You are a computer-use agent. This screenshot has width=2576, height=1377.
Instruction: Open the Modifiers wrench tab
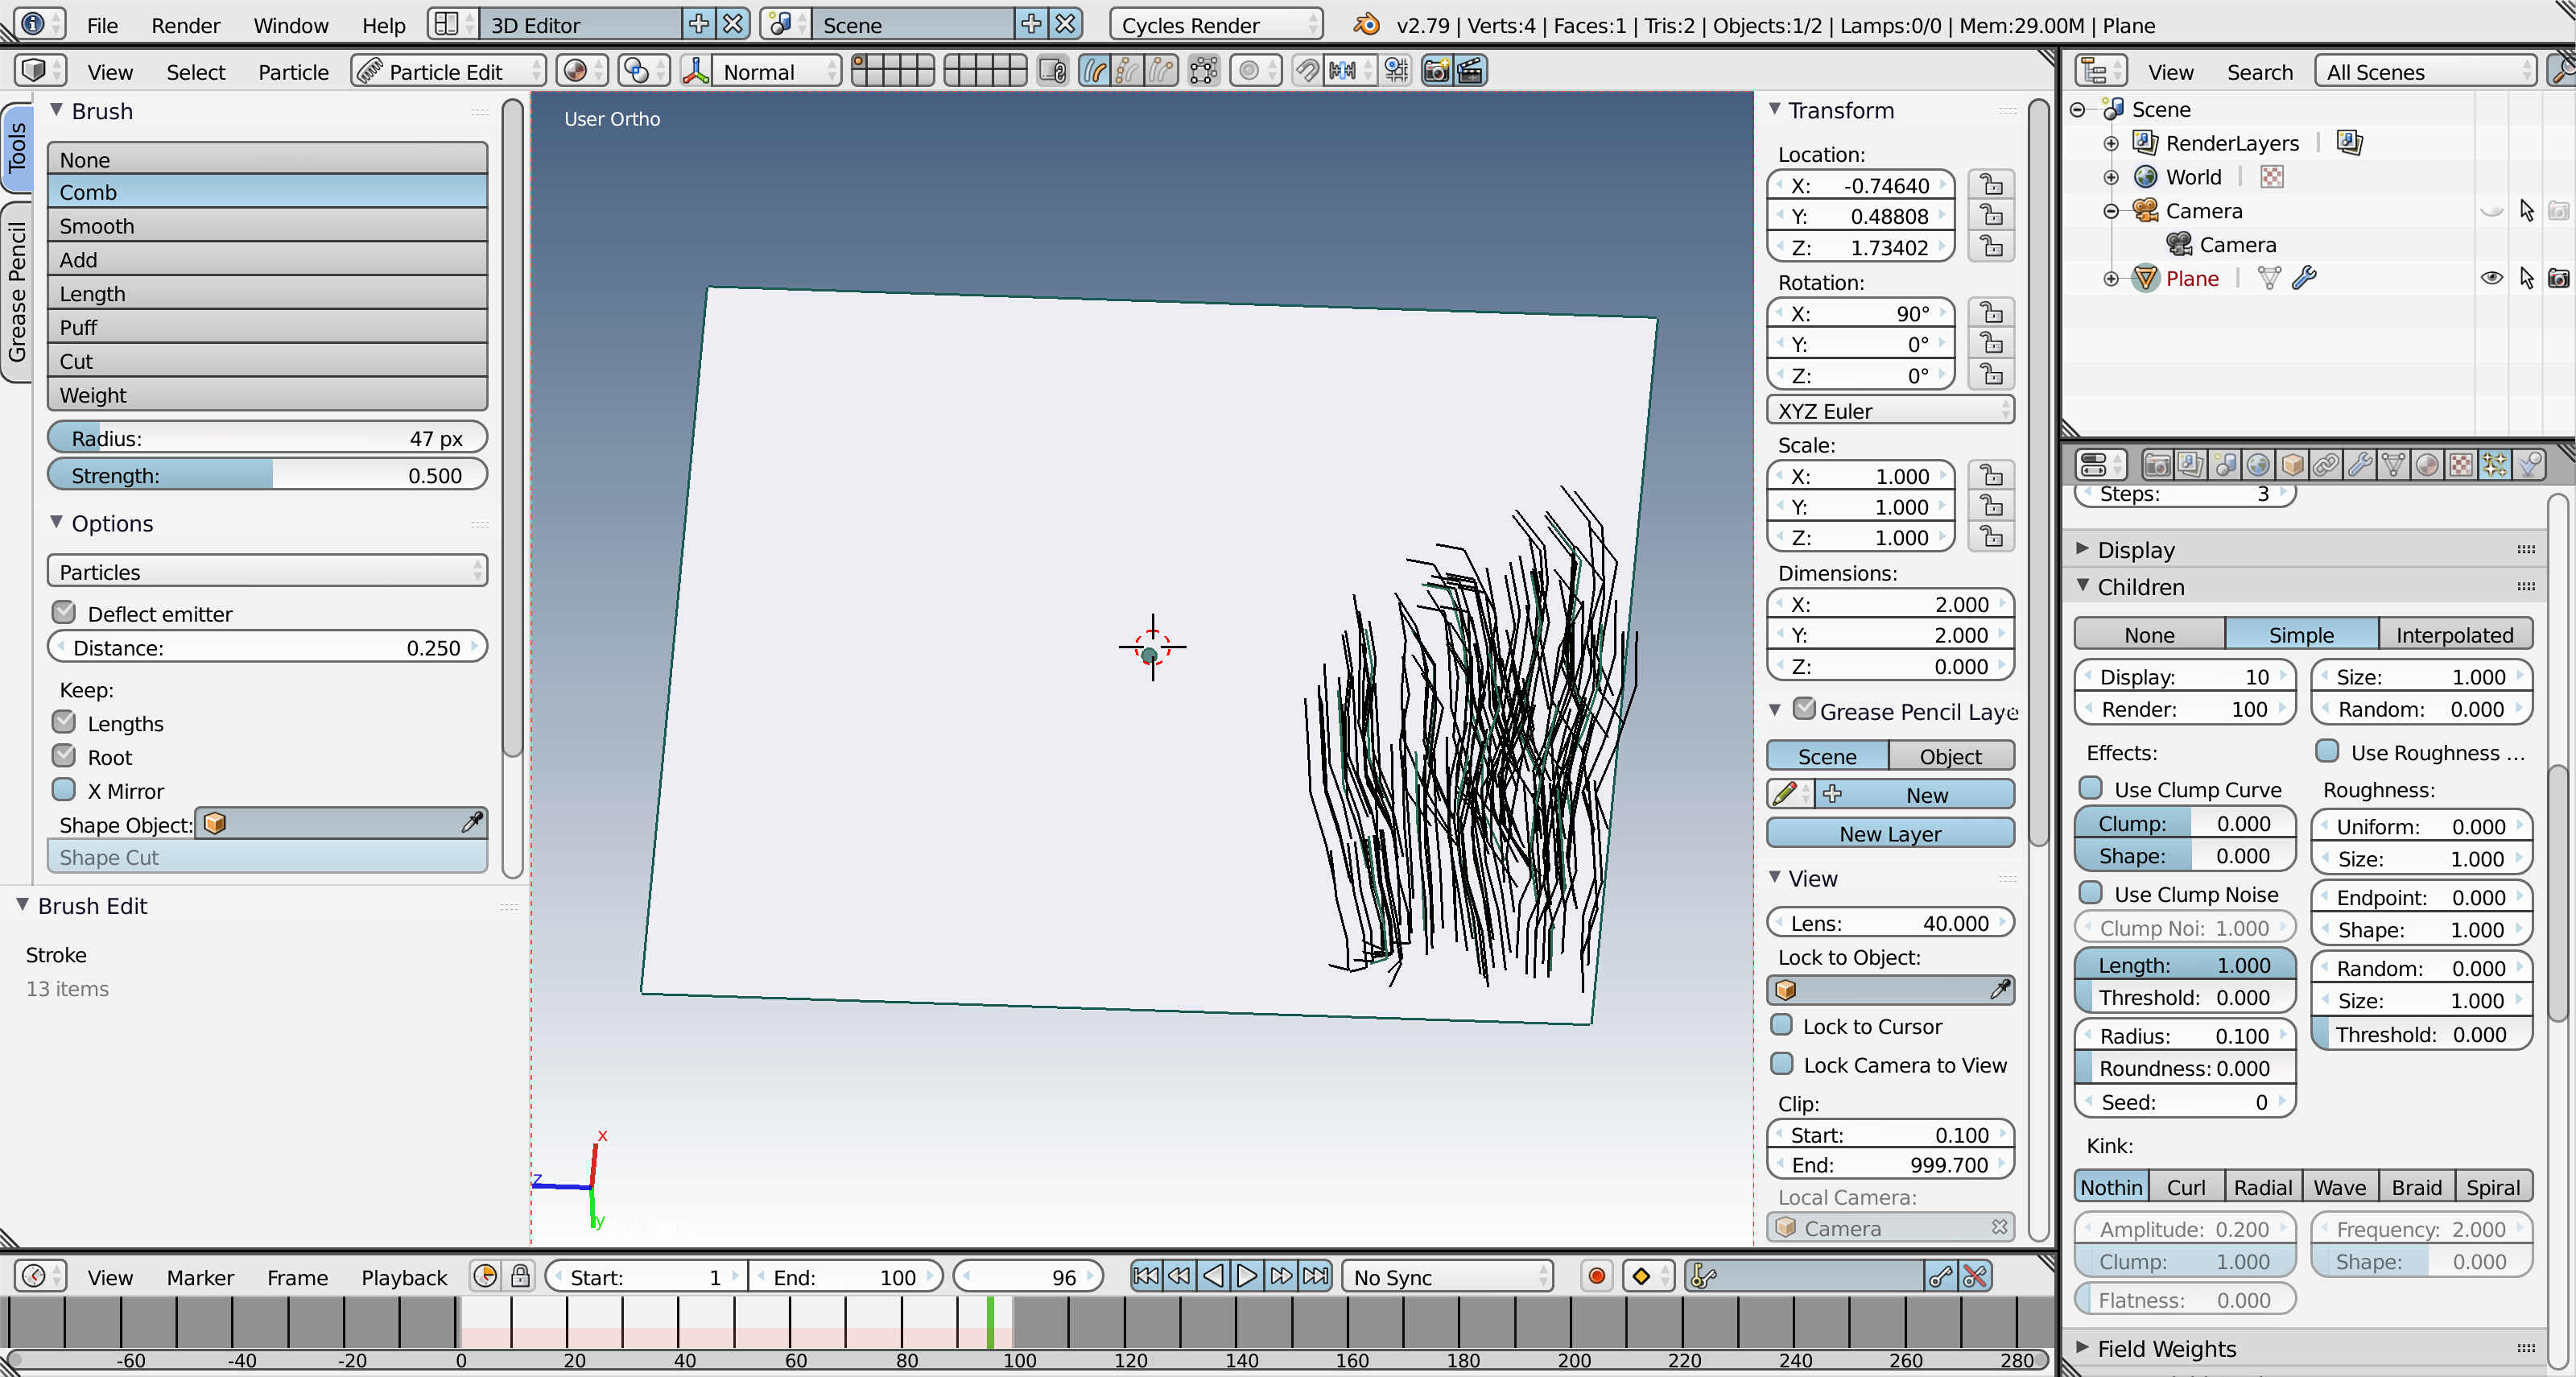[2360, 465]
